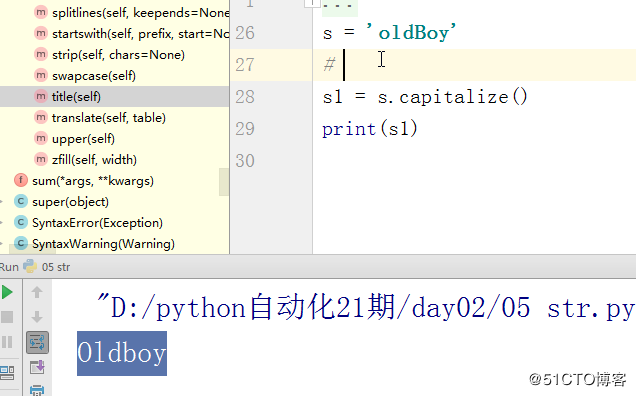Click class icon beside SyntaxWarning(Warning)
The height and width of the screenshot is (396, 636).
[21, 243]
